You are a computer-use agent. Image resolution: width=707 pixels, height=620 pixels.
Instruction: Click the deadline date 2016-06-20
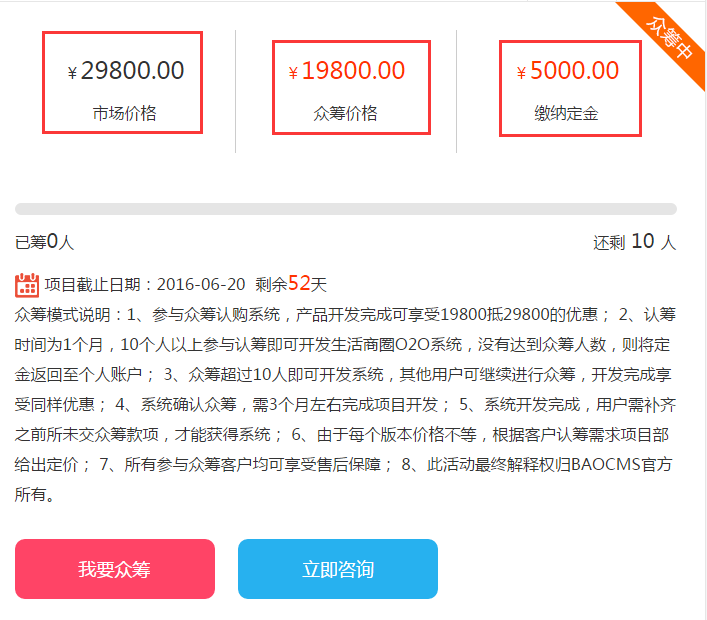point(201,285)
